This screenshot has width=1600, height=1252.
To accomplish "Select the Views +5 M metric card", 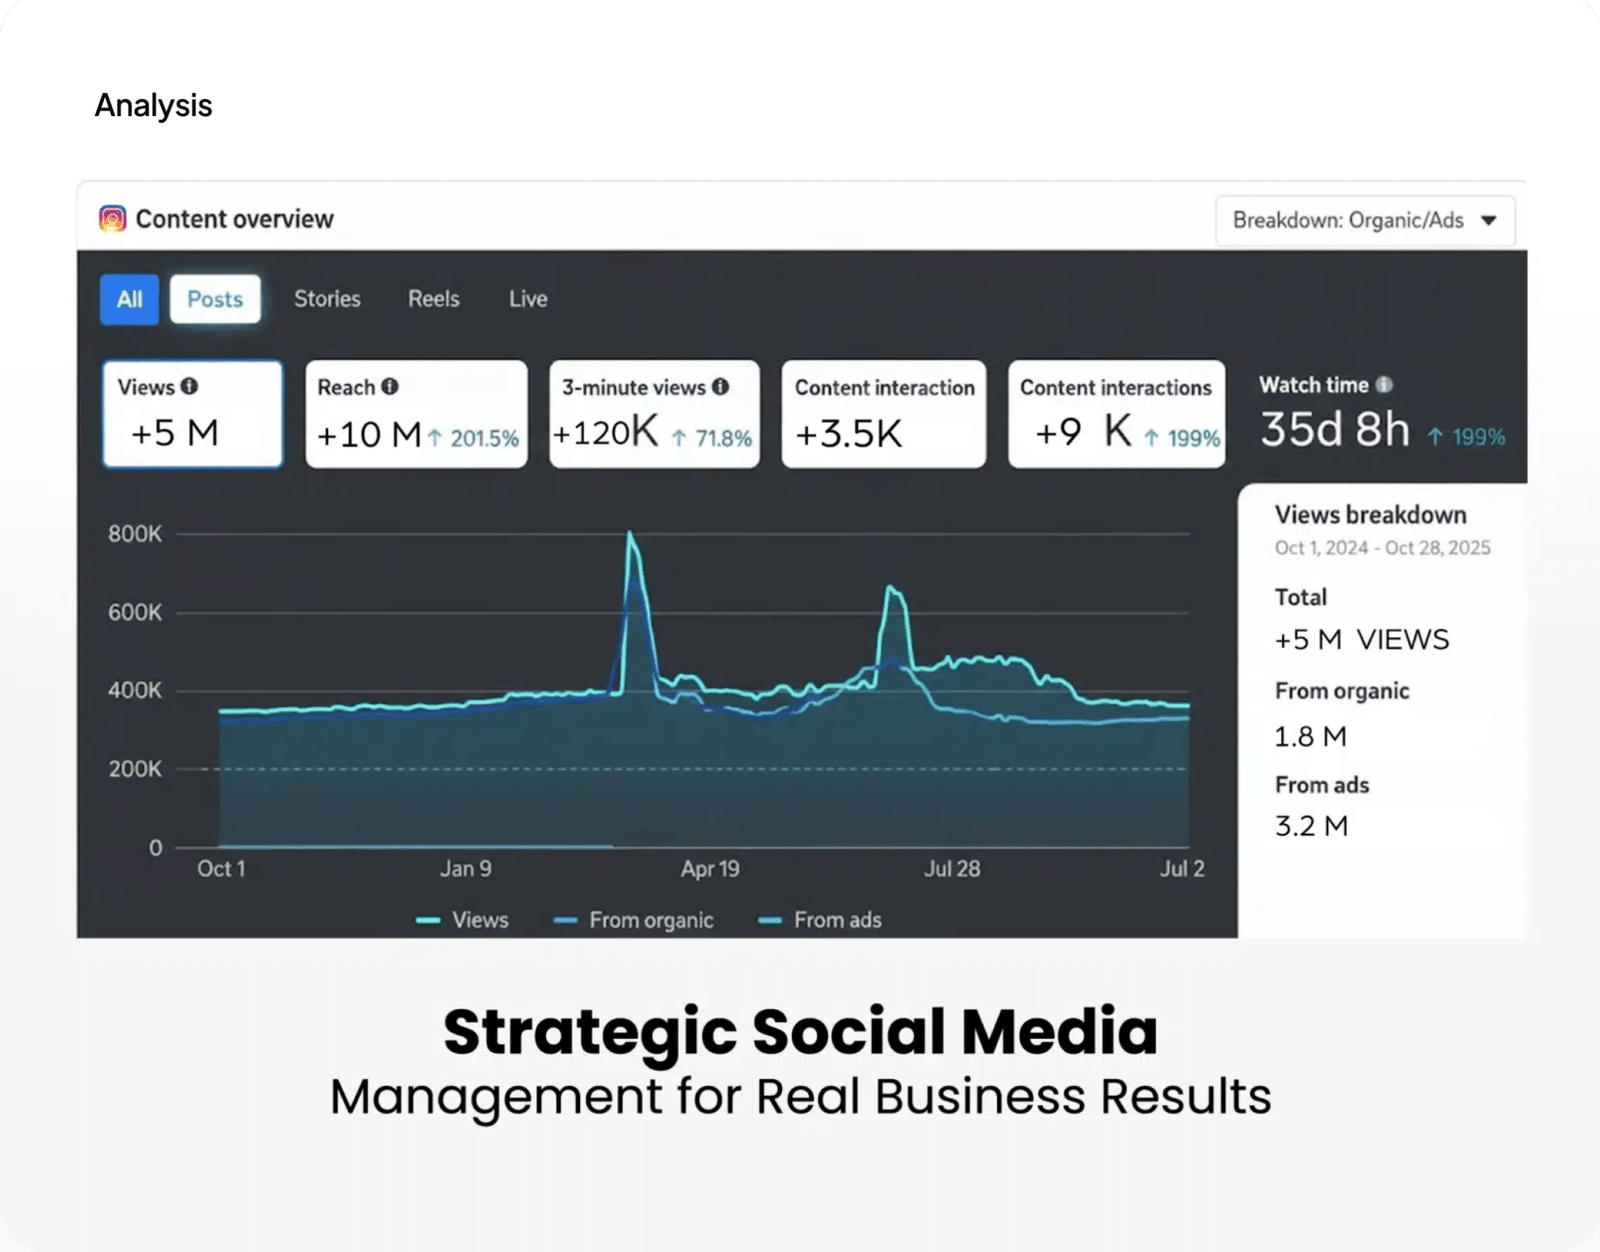I will [192, 414].
